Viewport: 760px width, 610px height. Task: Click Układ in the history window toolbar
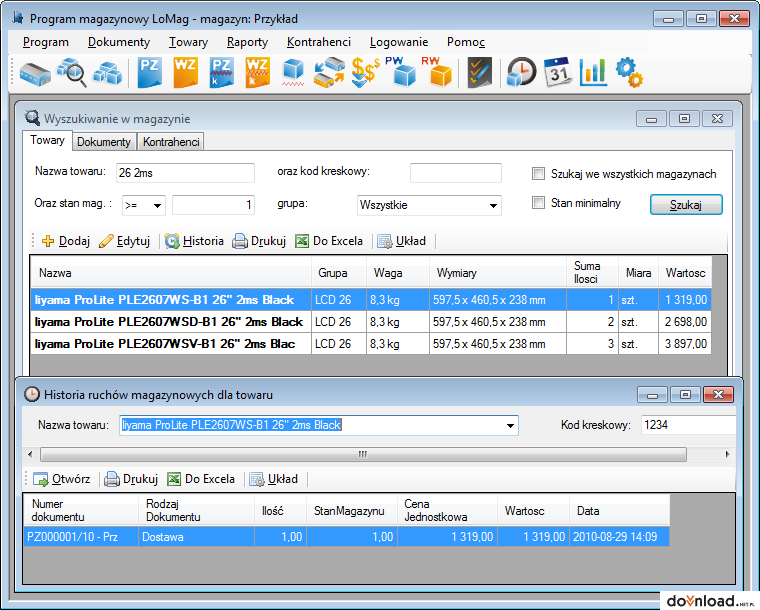tap(273, 479)
